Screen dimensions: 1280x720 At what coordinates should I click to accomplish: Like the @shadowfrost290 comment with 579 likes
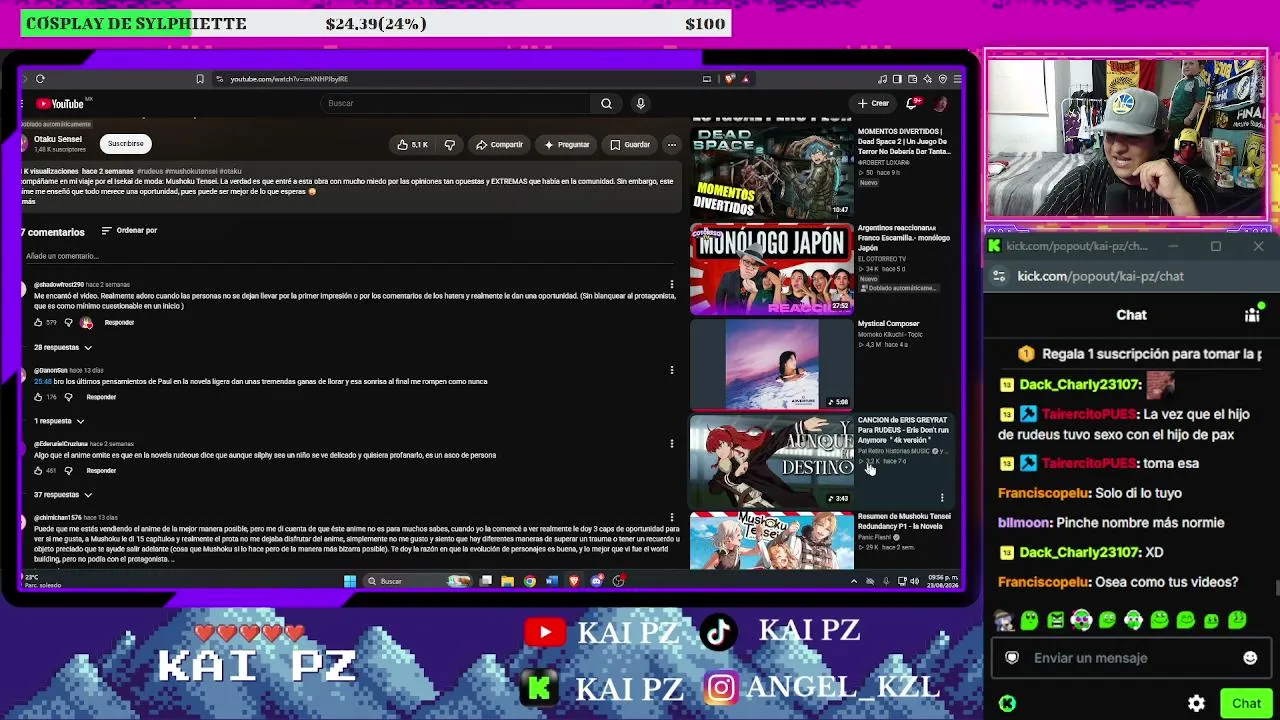tap(38, 322)
